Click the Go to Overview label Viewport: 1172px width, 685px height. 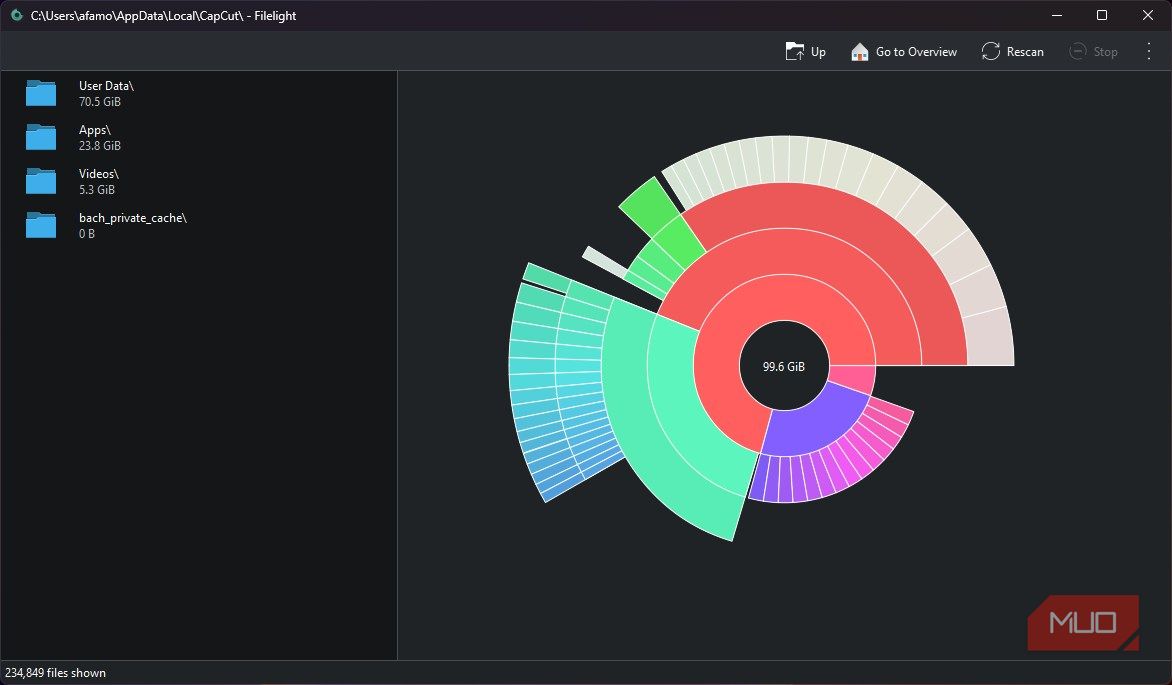916,52
